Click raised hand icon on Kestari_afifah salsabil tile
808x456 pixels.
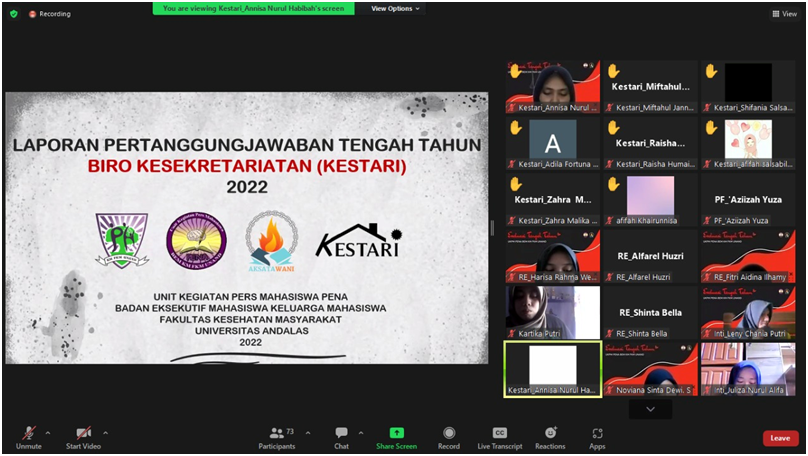pyautogui.click(x=711, y=127)
